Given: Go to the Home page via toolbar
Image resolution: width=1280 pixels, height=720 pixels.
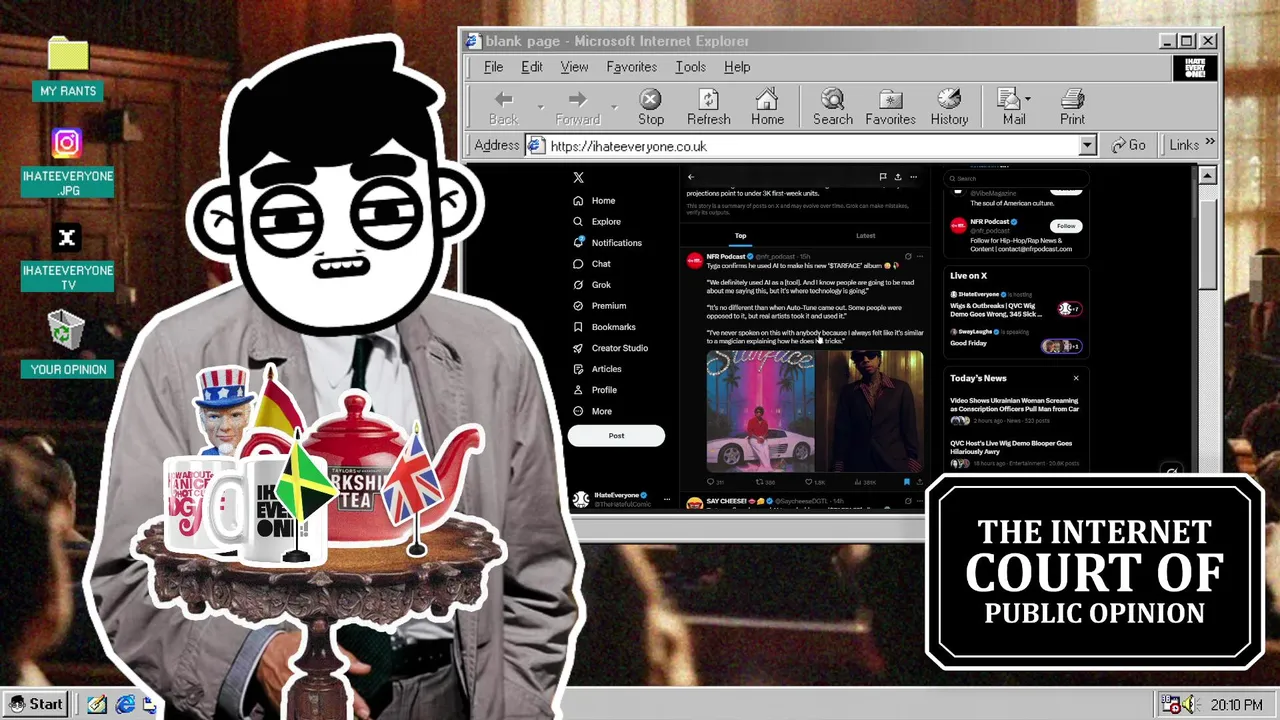Looking at the screenshot, I should [x=767, y=107].
